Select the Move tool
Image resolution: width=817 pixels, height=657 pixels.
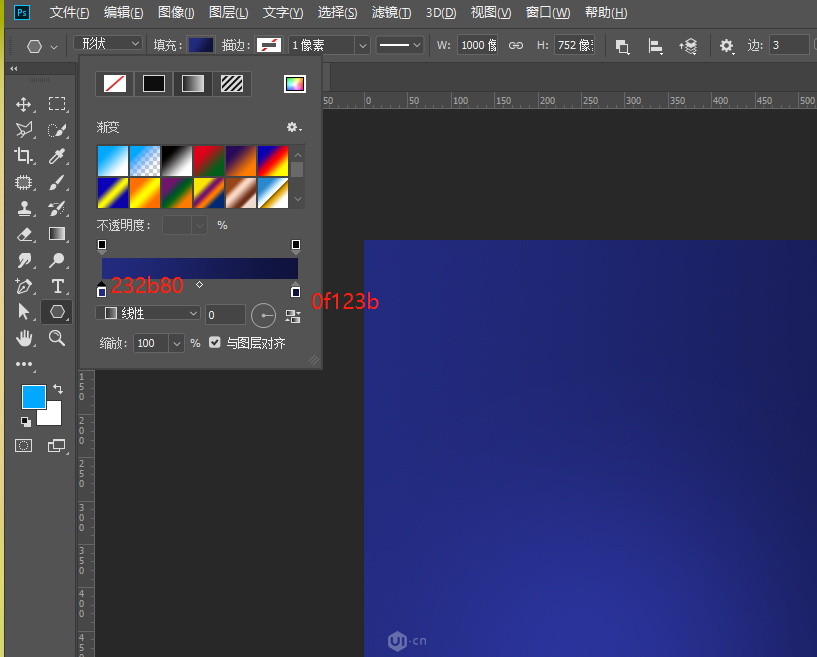pyautogui.click(x=25, y=104)
